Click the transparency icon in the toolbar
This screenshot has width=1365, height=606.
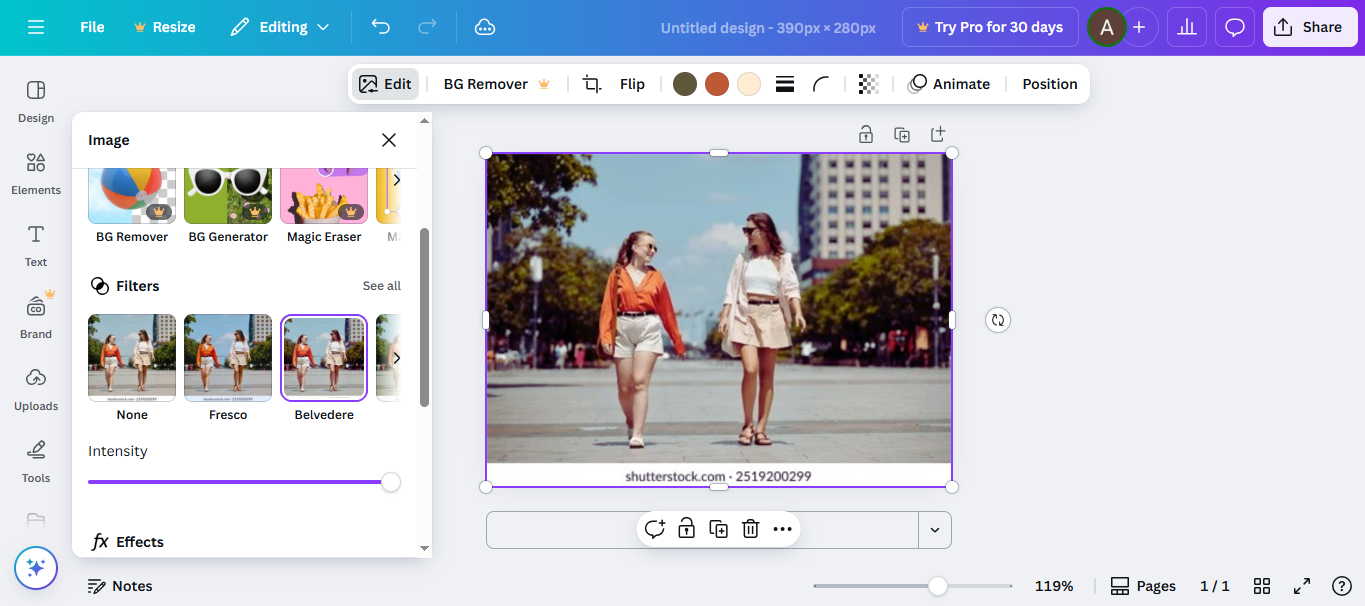click(867, 84)
